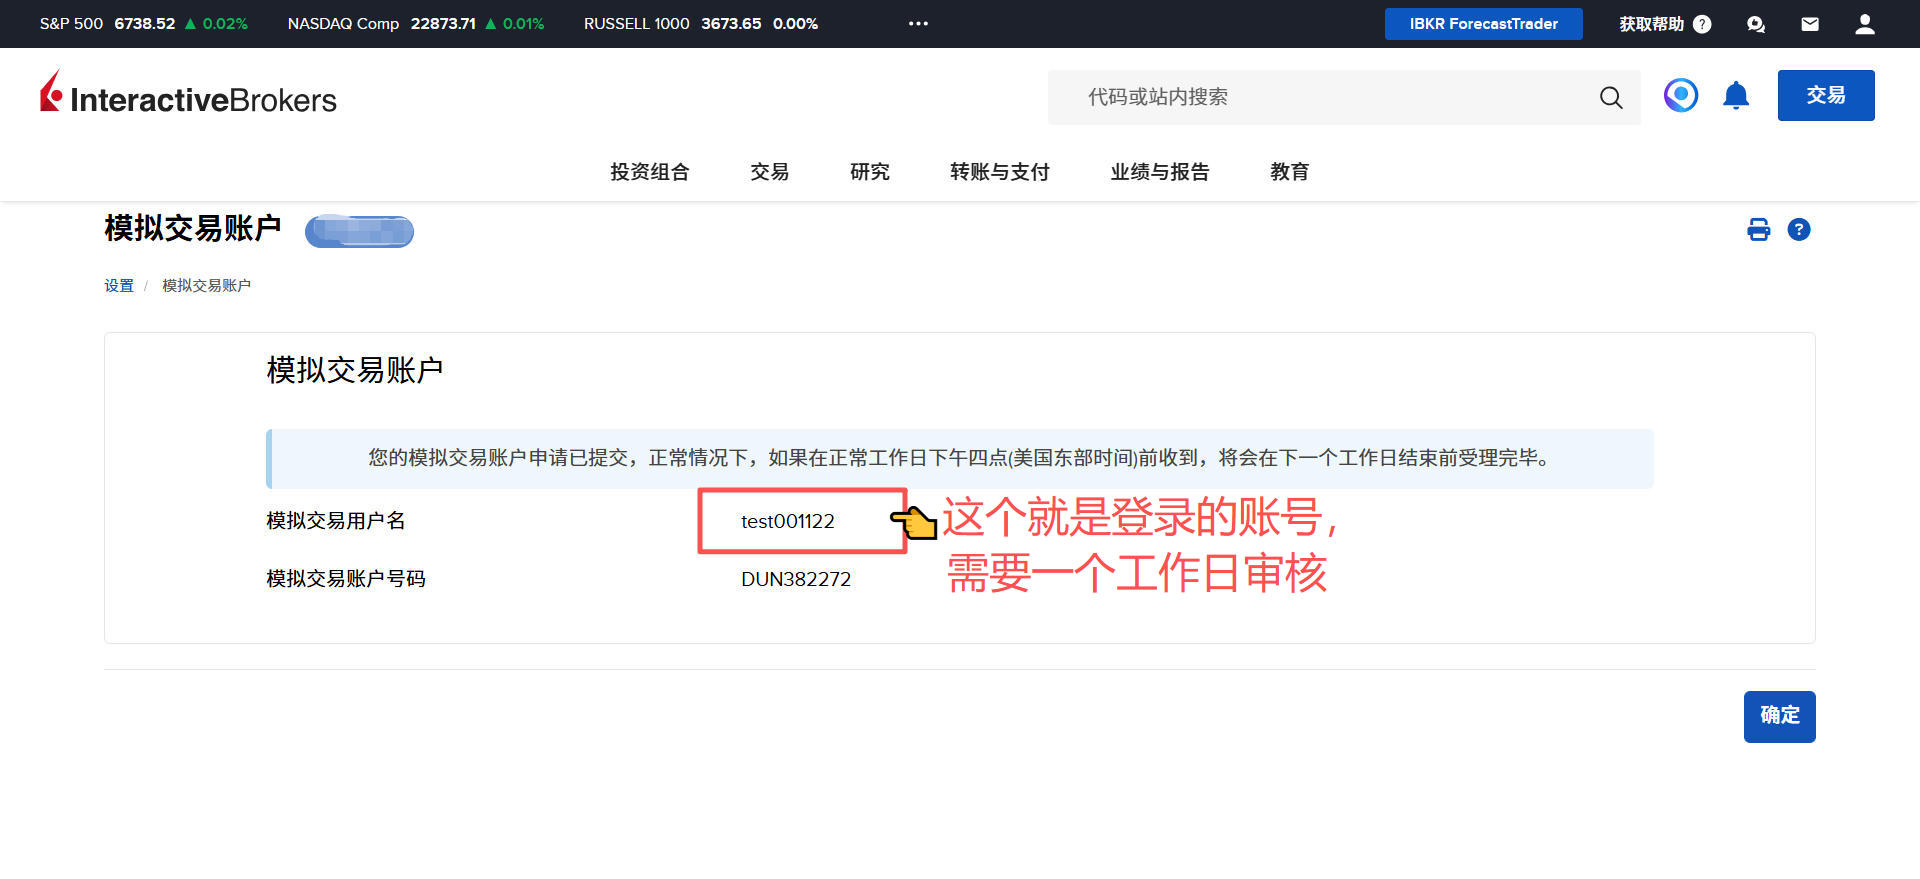Viewport: 1920px width, 879px height.
Task: Open the circular IBKR assistant icon
Action: (1680, 96)
